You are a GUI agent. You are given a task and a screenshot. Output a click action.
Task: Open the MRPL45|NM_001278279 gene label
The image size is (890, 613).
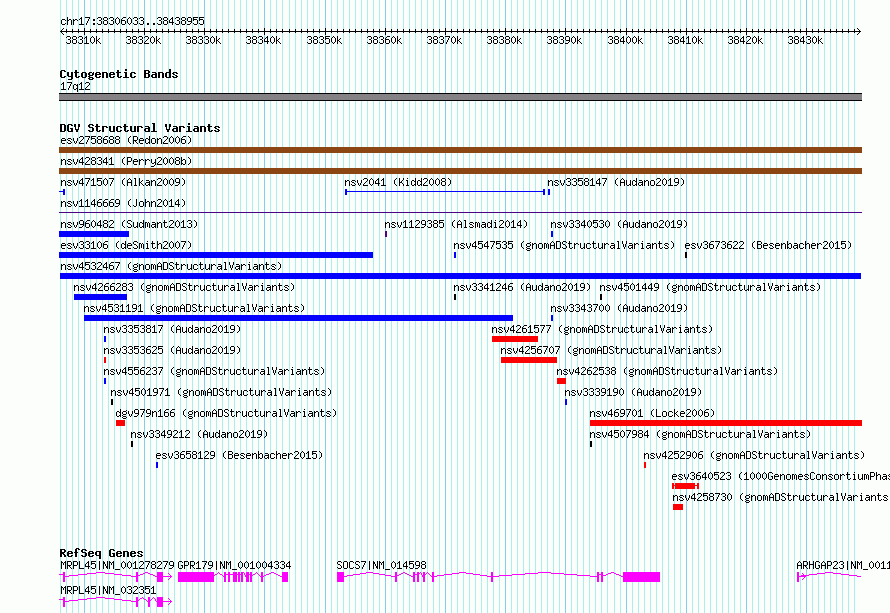tap(117, 565)
